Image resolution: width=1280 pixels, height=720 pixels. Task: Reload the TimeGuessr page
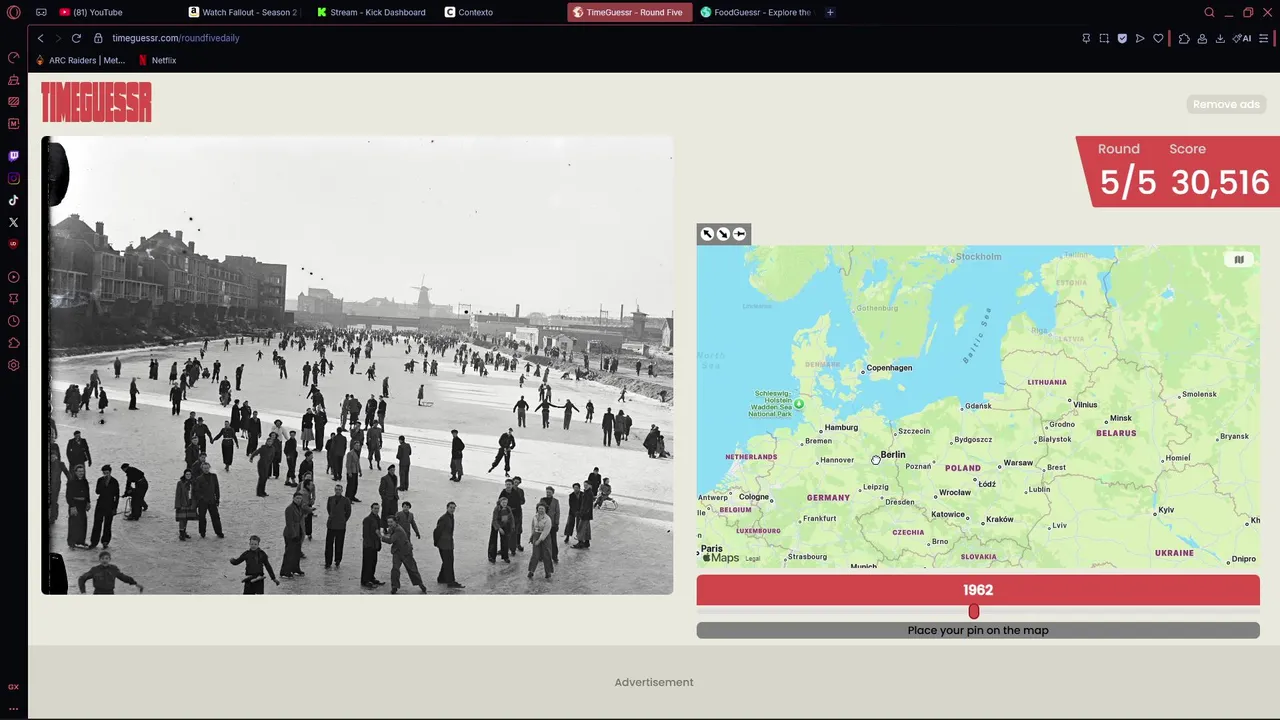tap(76, 38)
